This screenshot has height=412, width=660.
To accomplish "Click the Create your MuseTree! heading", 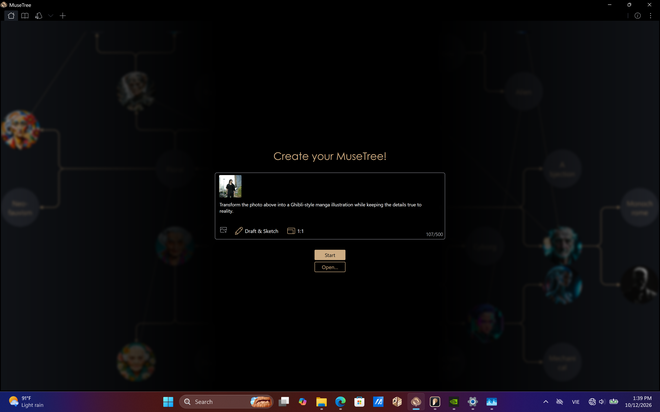I will (x=330, y=156).
